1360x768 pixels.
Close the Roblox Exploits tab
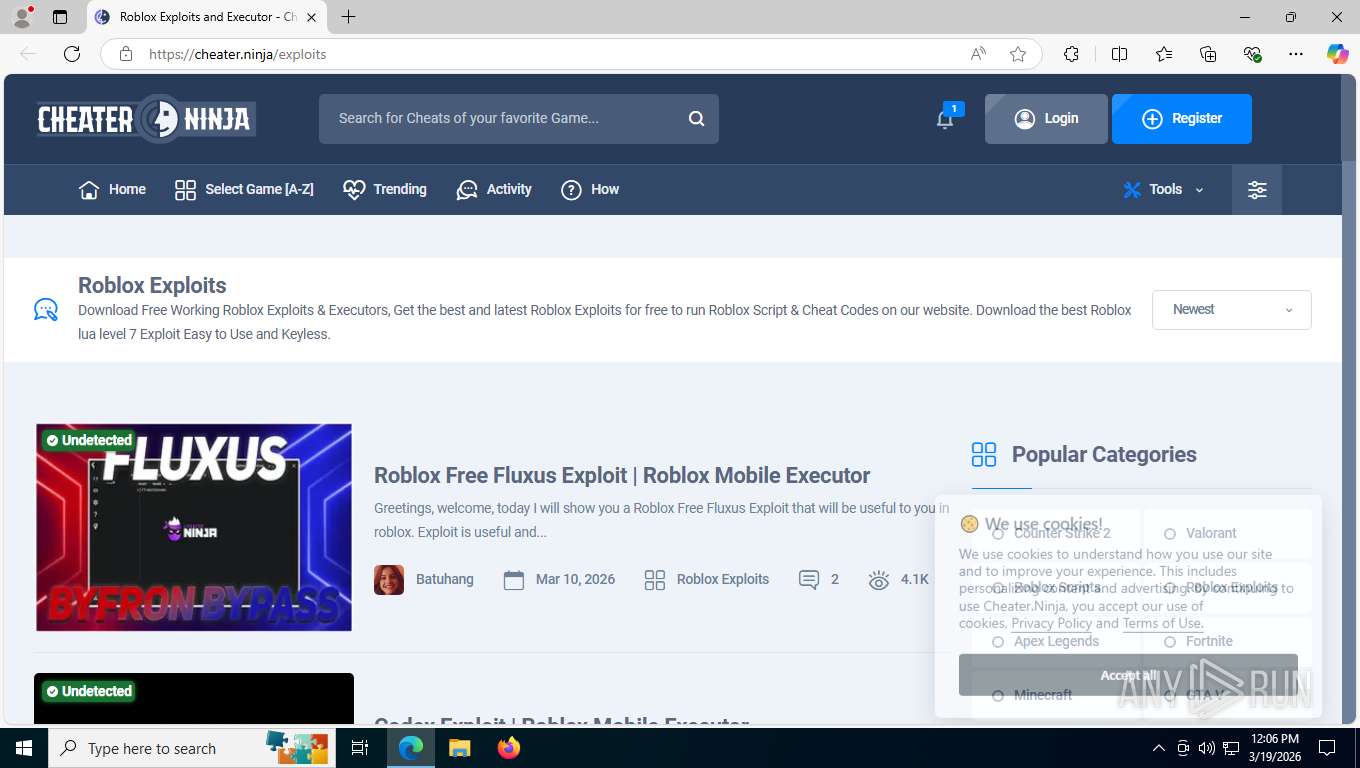tap(311, 17)
